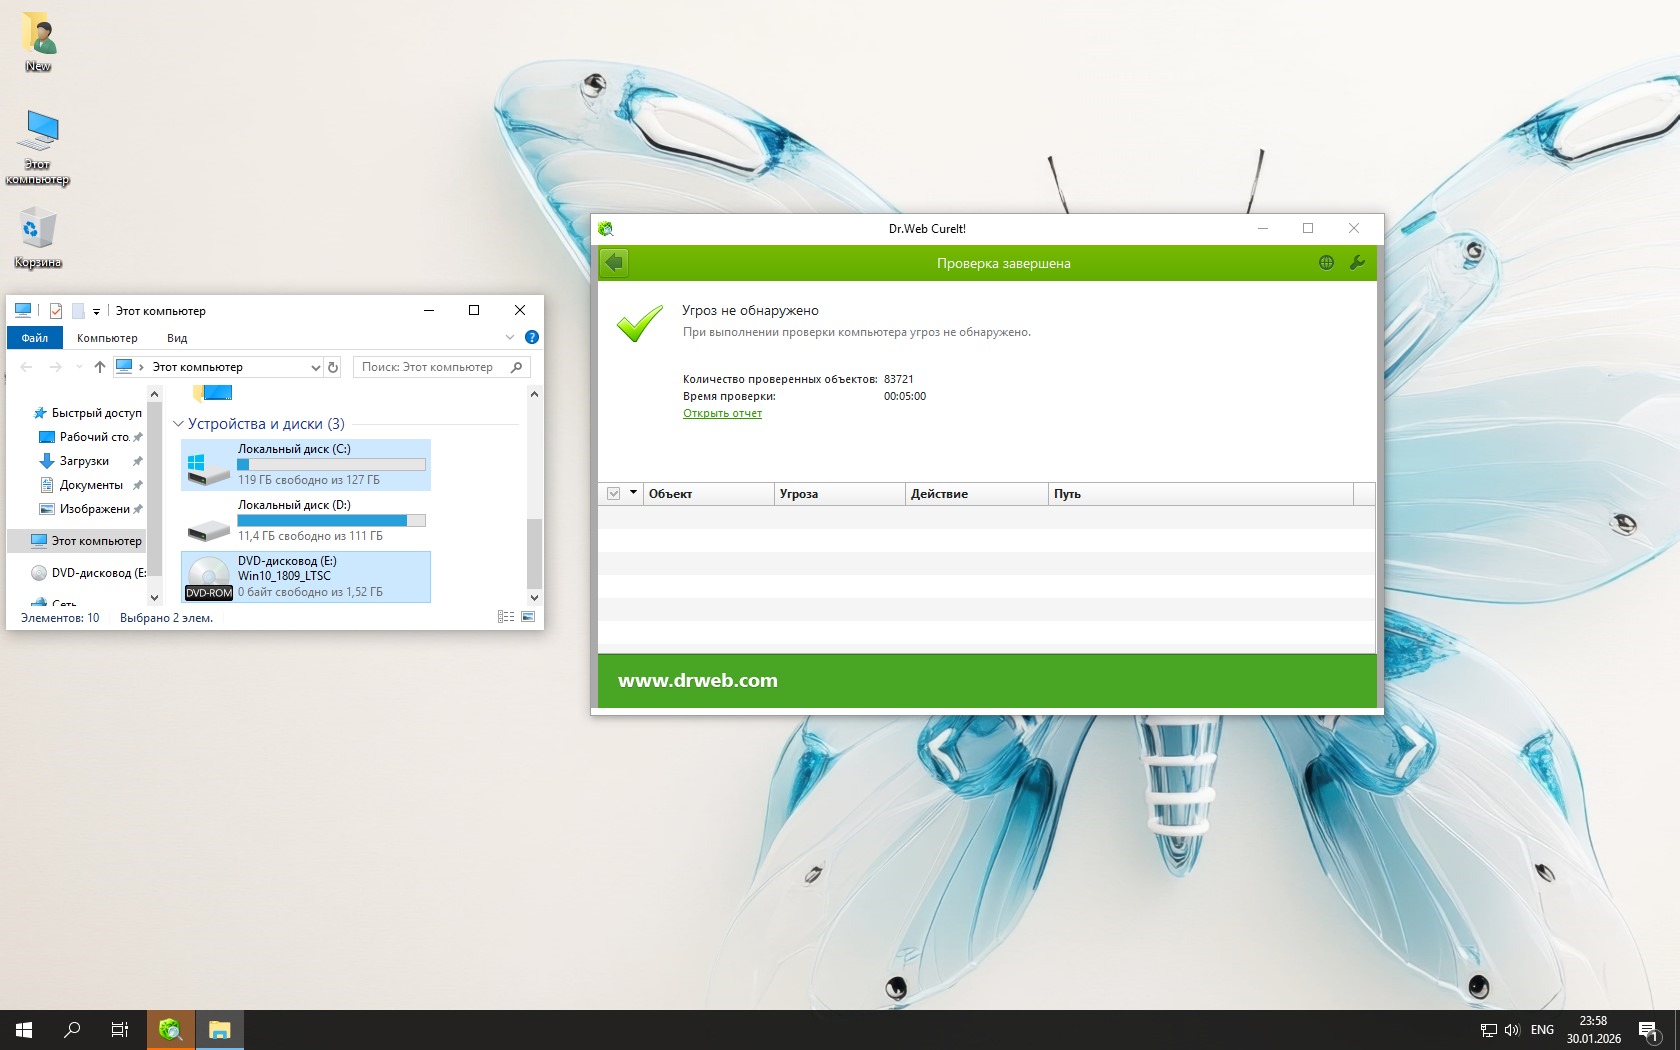Click Explorer search field
Screen dimensions: 1680x1050
tap(430, 367)
